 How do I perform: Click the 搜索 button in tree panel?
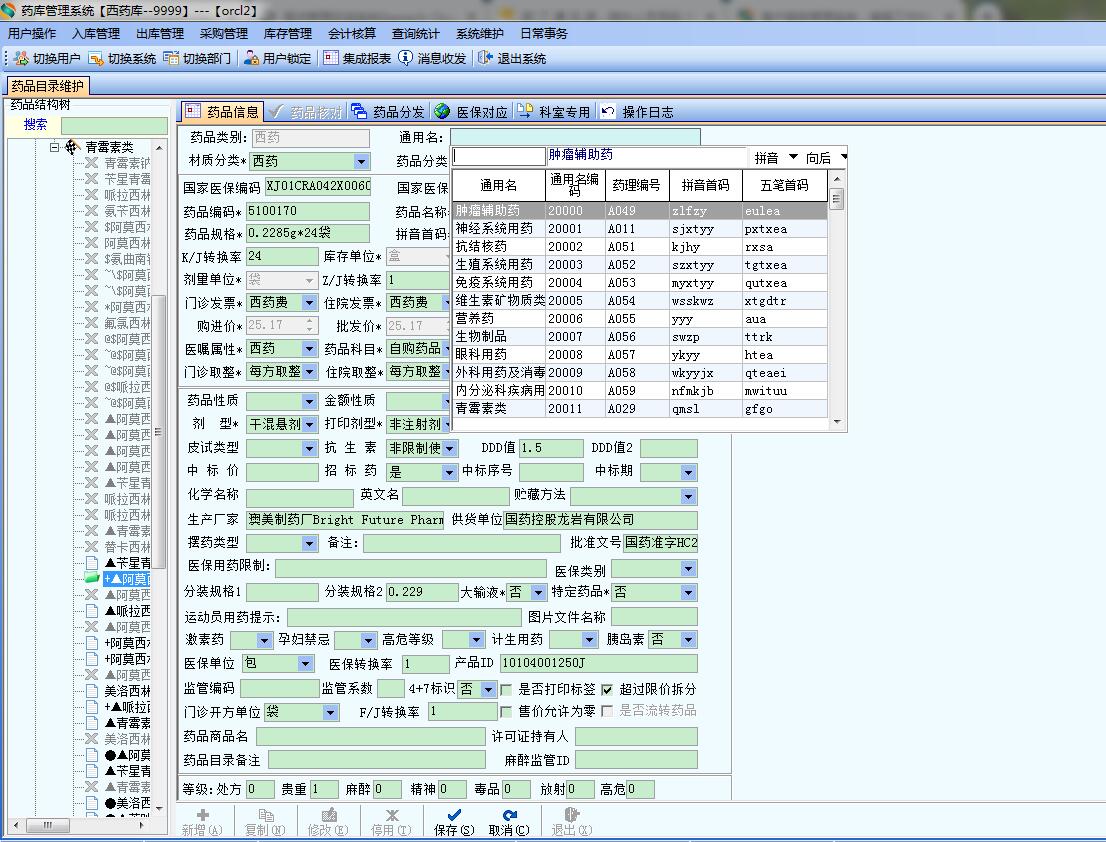pyautogui.click(x=35, y=125)
